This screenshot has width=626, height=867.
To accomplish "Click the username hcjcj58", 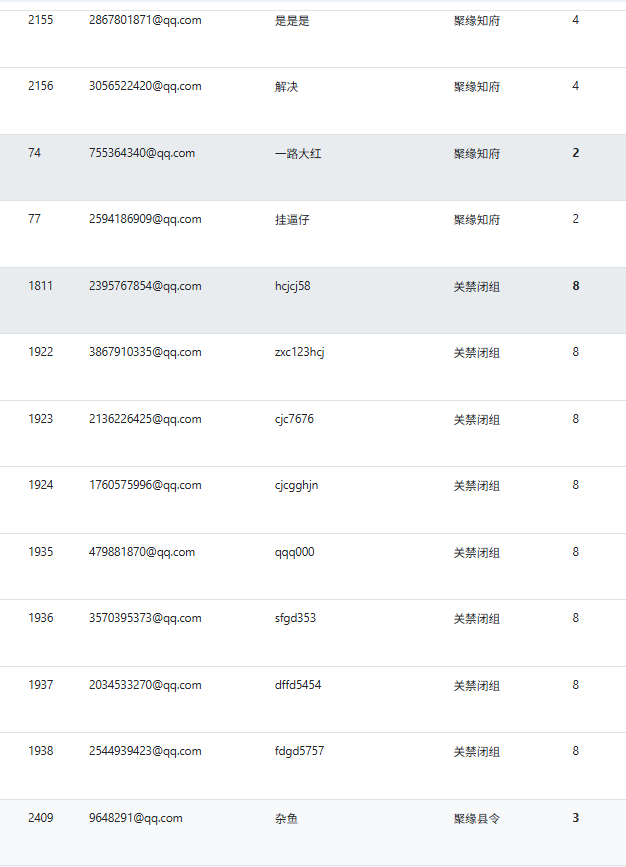I will pyautogui.click(x=292, y=286).
